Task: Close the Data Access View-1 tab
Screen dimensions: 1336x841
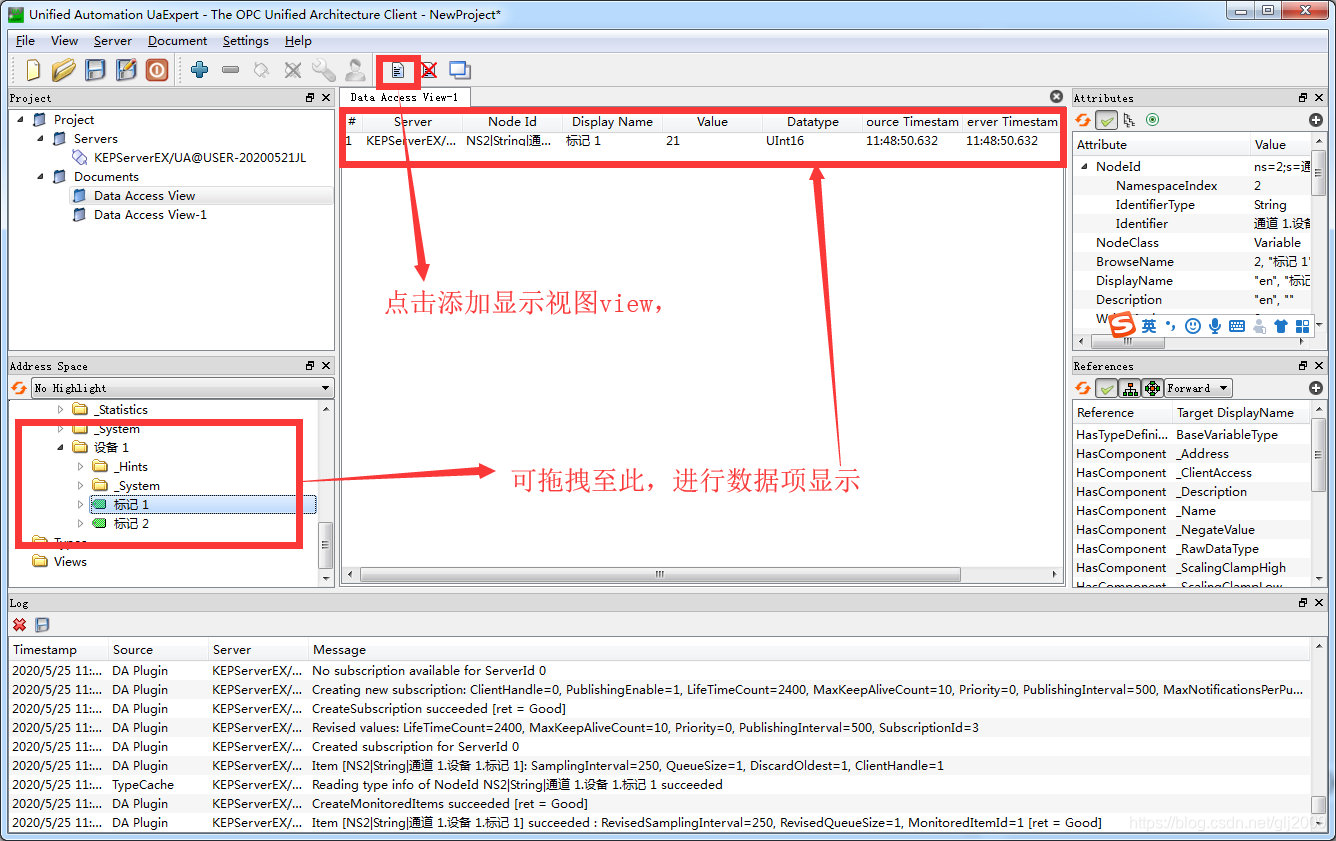Action: [x=1056, y=97]
